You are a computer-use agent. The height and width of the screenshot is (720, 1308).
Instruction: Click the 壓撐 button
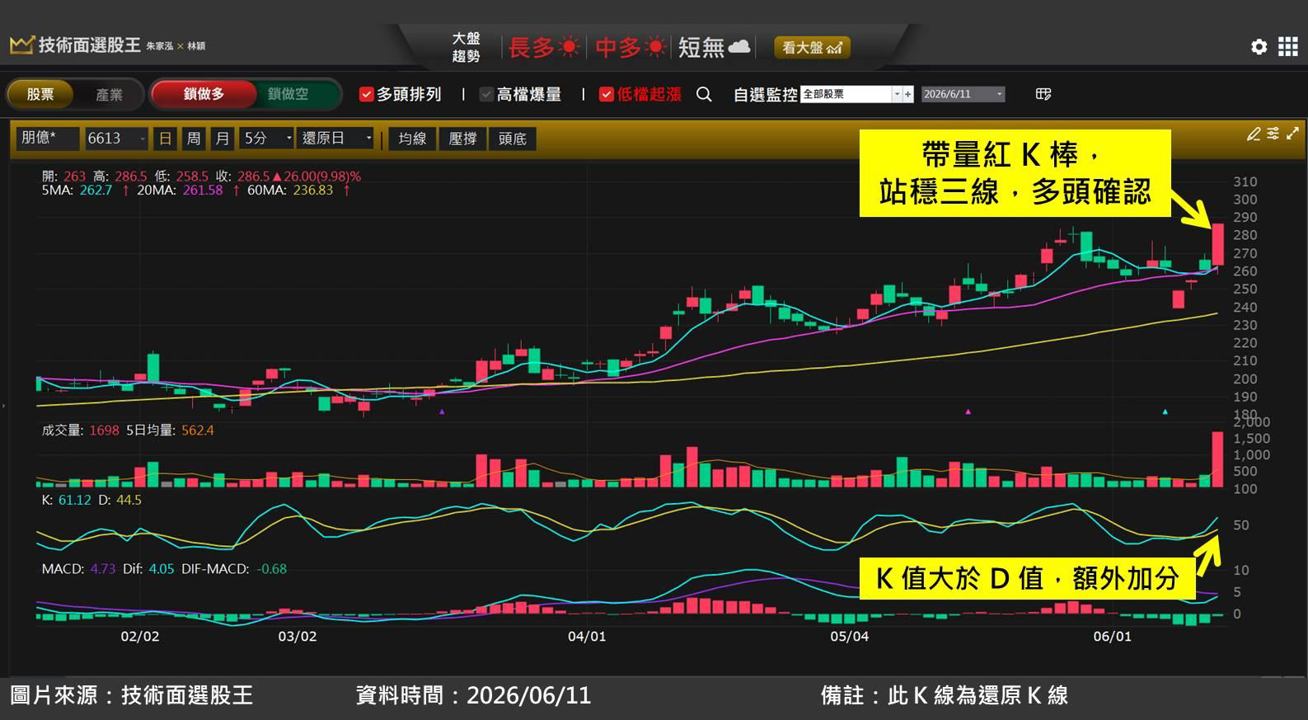click(463, 138)
